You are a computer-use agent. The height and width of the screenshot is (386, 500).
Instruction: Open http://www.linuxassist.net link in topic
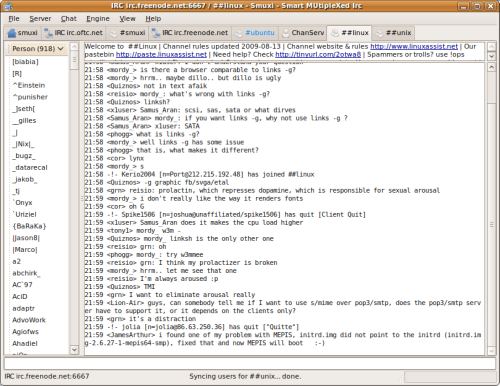click(414, 47)
